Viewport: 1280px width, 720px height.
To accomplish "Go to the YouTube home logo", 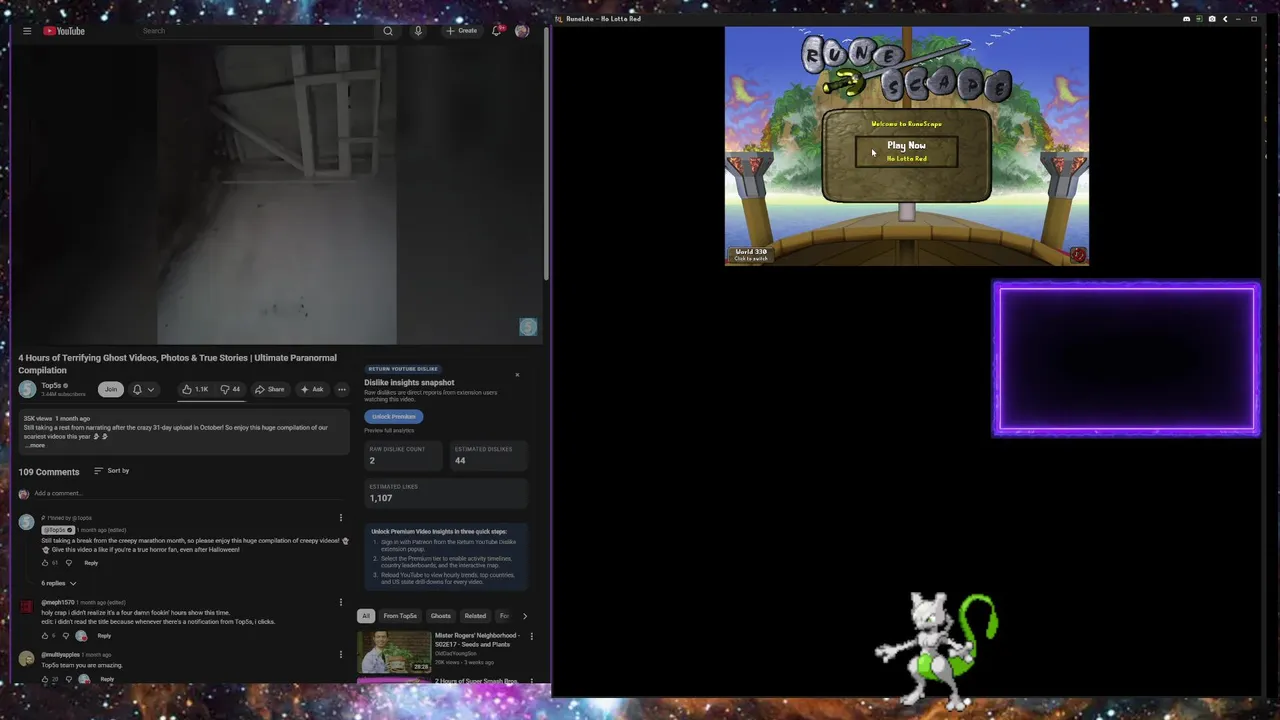I will coord(64,31).
